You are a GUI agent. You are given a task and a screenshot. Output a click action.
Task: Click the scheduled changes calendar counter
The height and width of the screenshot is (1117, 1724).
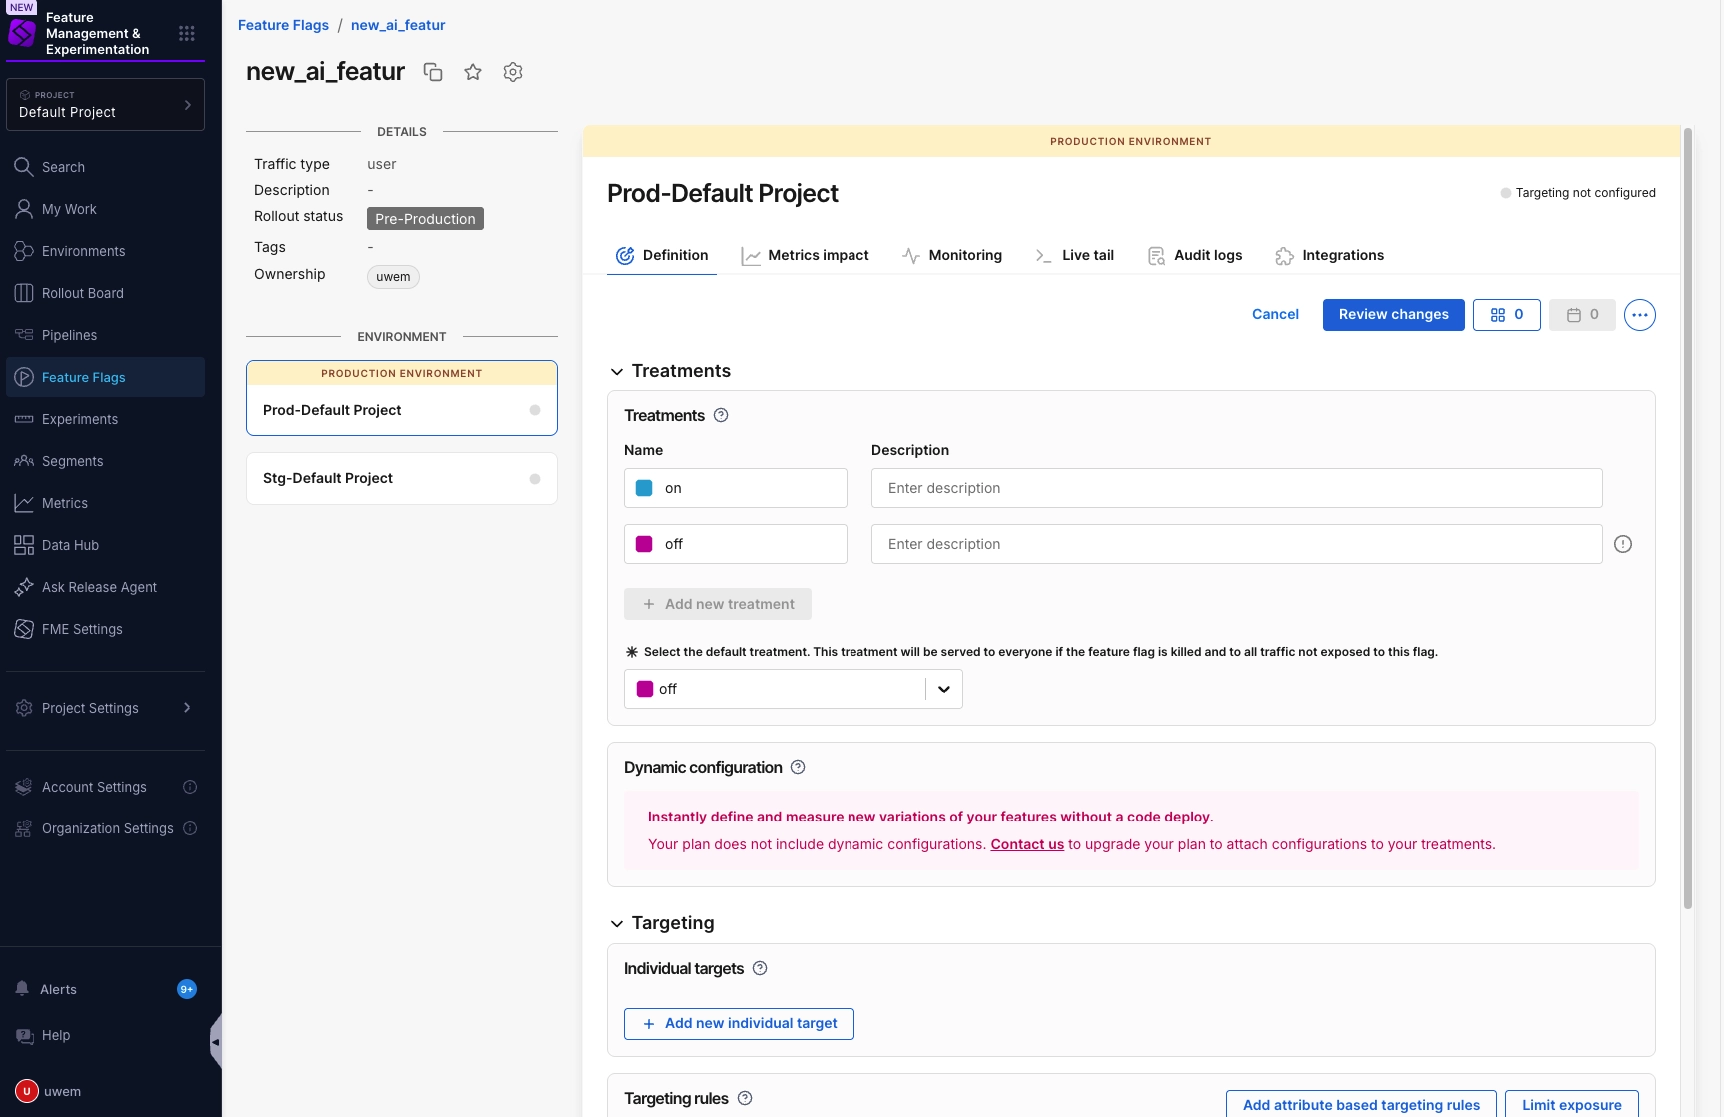click(x=1582, y=314)
